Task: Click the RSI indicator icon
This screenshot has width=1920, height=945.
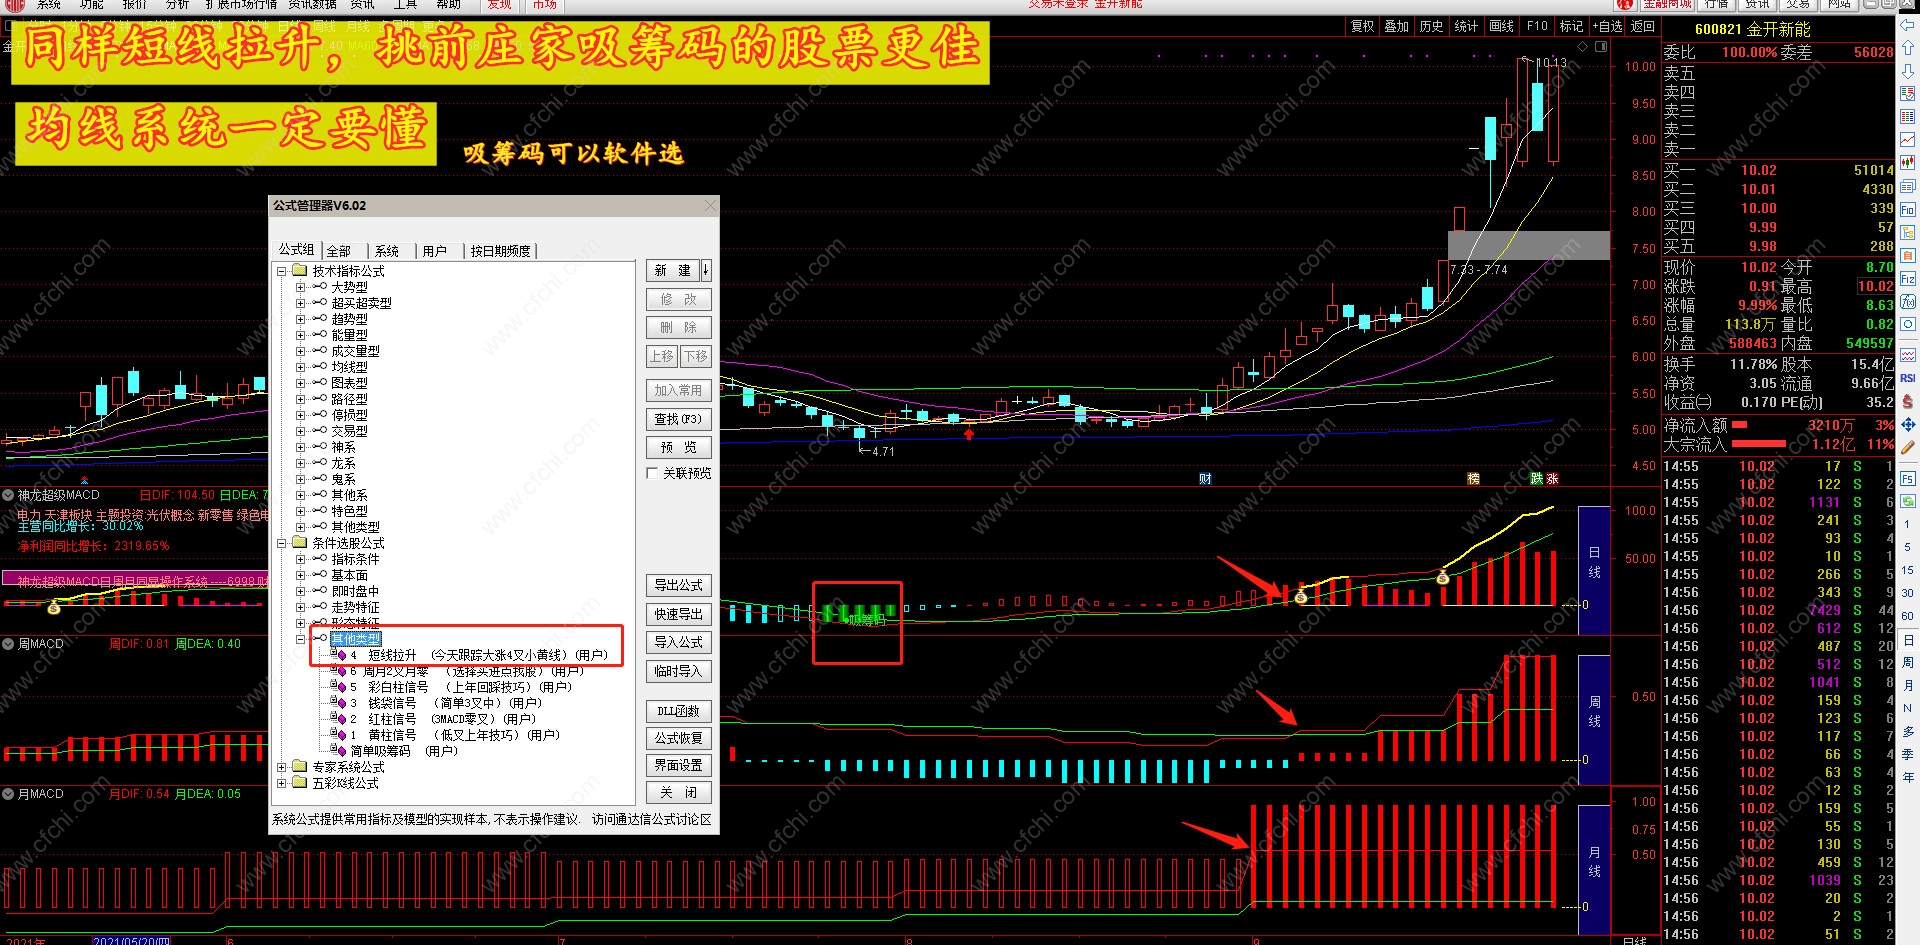Action: tap(1907, 378)
